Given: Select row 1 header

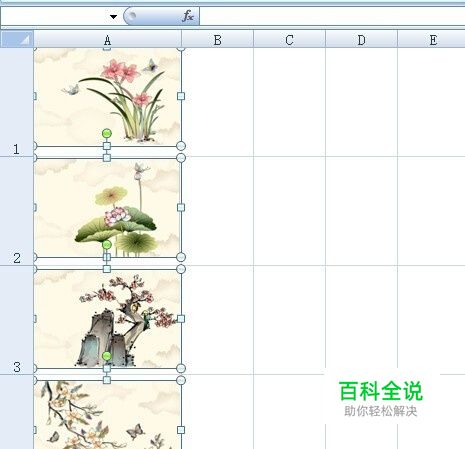Looking at the screenshot, I should point(17,102).
